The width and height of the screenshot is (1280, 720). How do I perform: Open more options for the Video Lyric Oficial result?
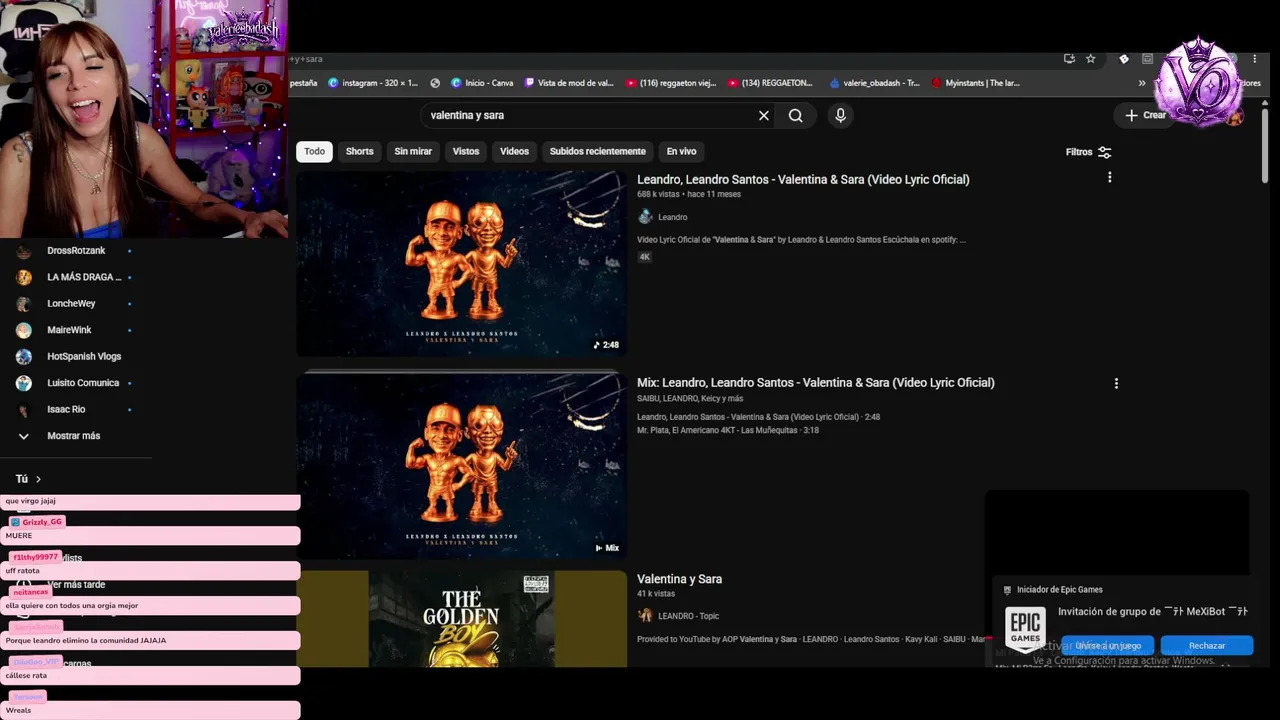[x=1109, y=177]
